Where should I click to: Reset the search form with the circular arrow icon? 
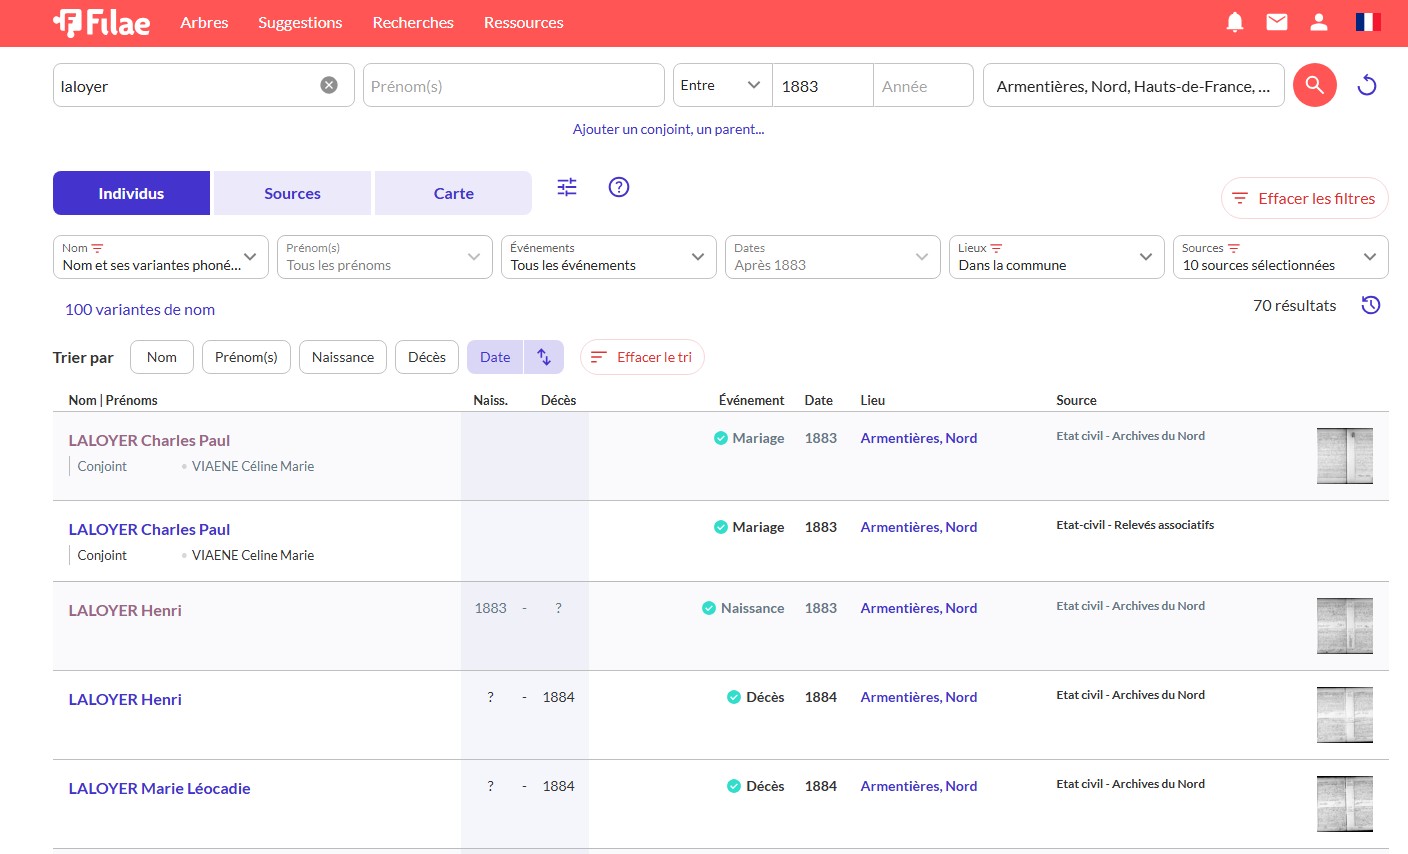(x=1367, y=86)
